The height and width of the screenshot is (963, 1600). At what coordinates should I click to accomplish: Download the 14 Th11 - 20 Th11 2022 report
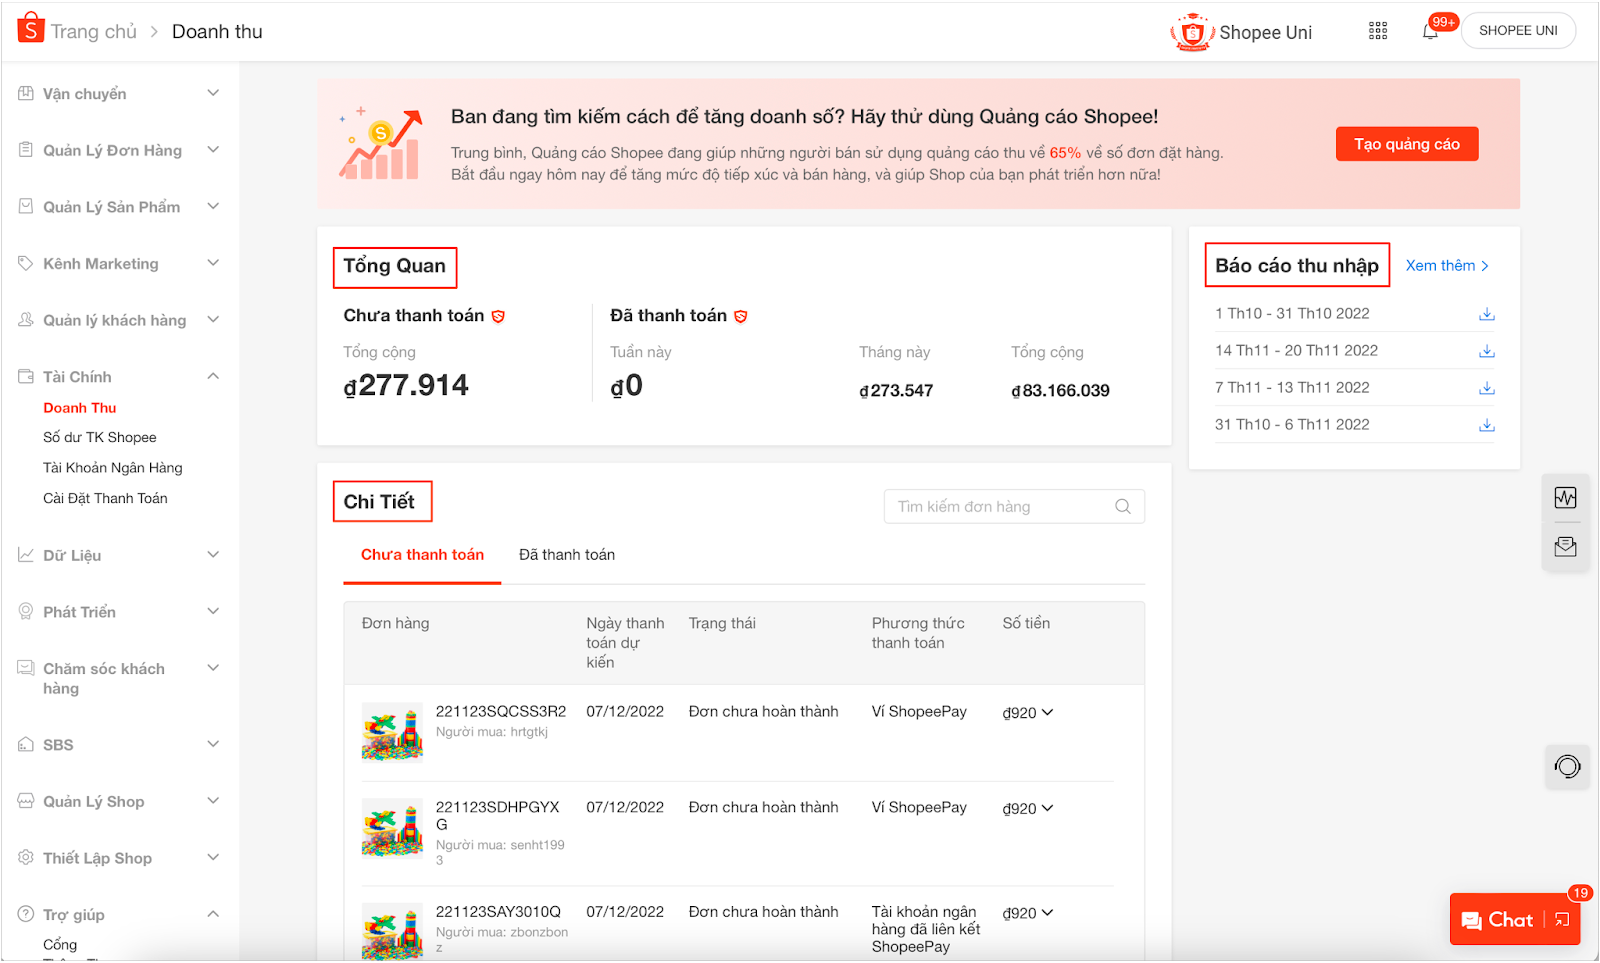pyautogui.click(x=1487, y=350)
